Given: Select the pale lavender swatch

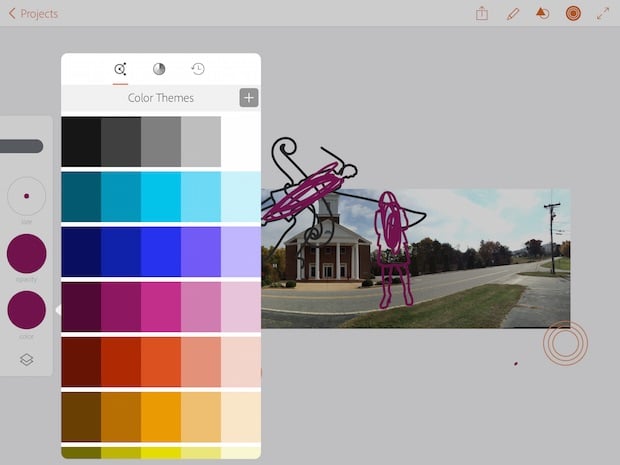Looking at the screenshot, I should tap(241, 251).
